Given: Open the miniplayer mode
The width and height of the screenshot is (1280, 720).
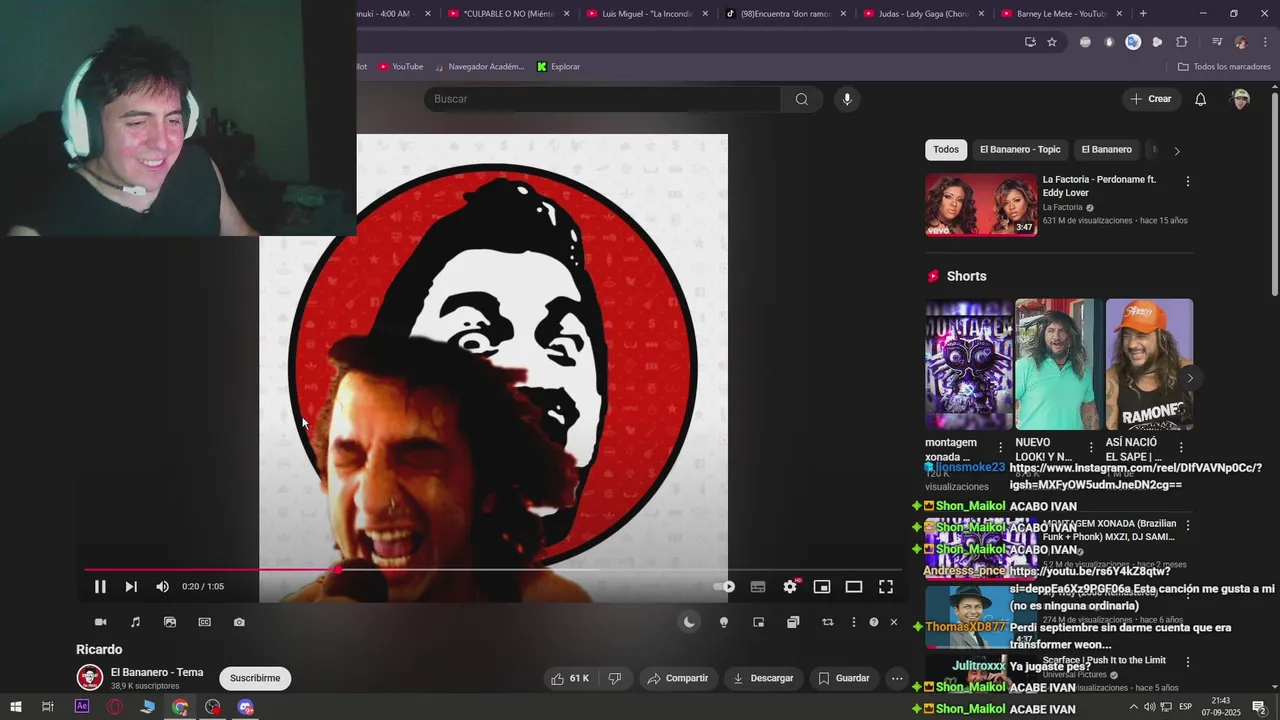Looking at the screenshot, I should (822, 587).
